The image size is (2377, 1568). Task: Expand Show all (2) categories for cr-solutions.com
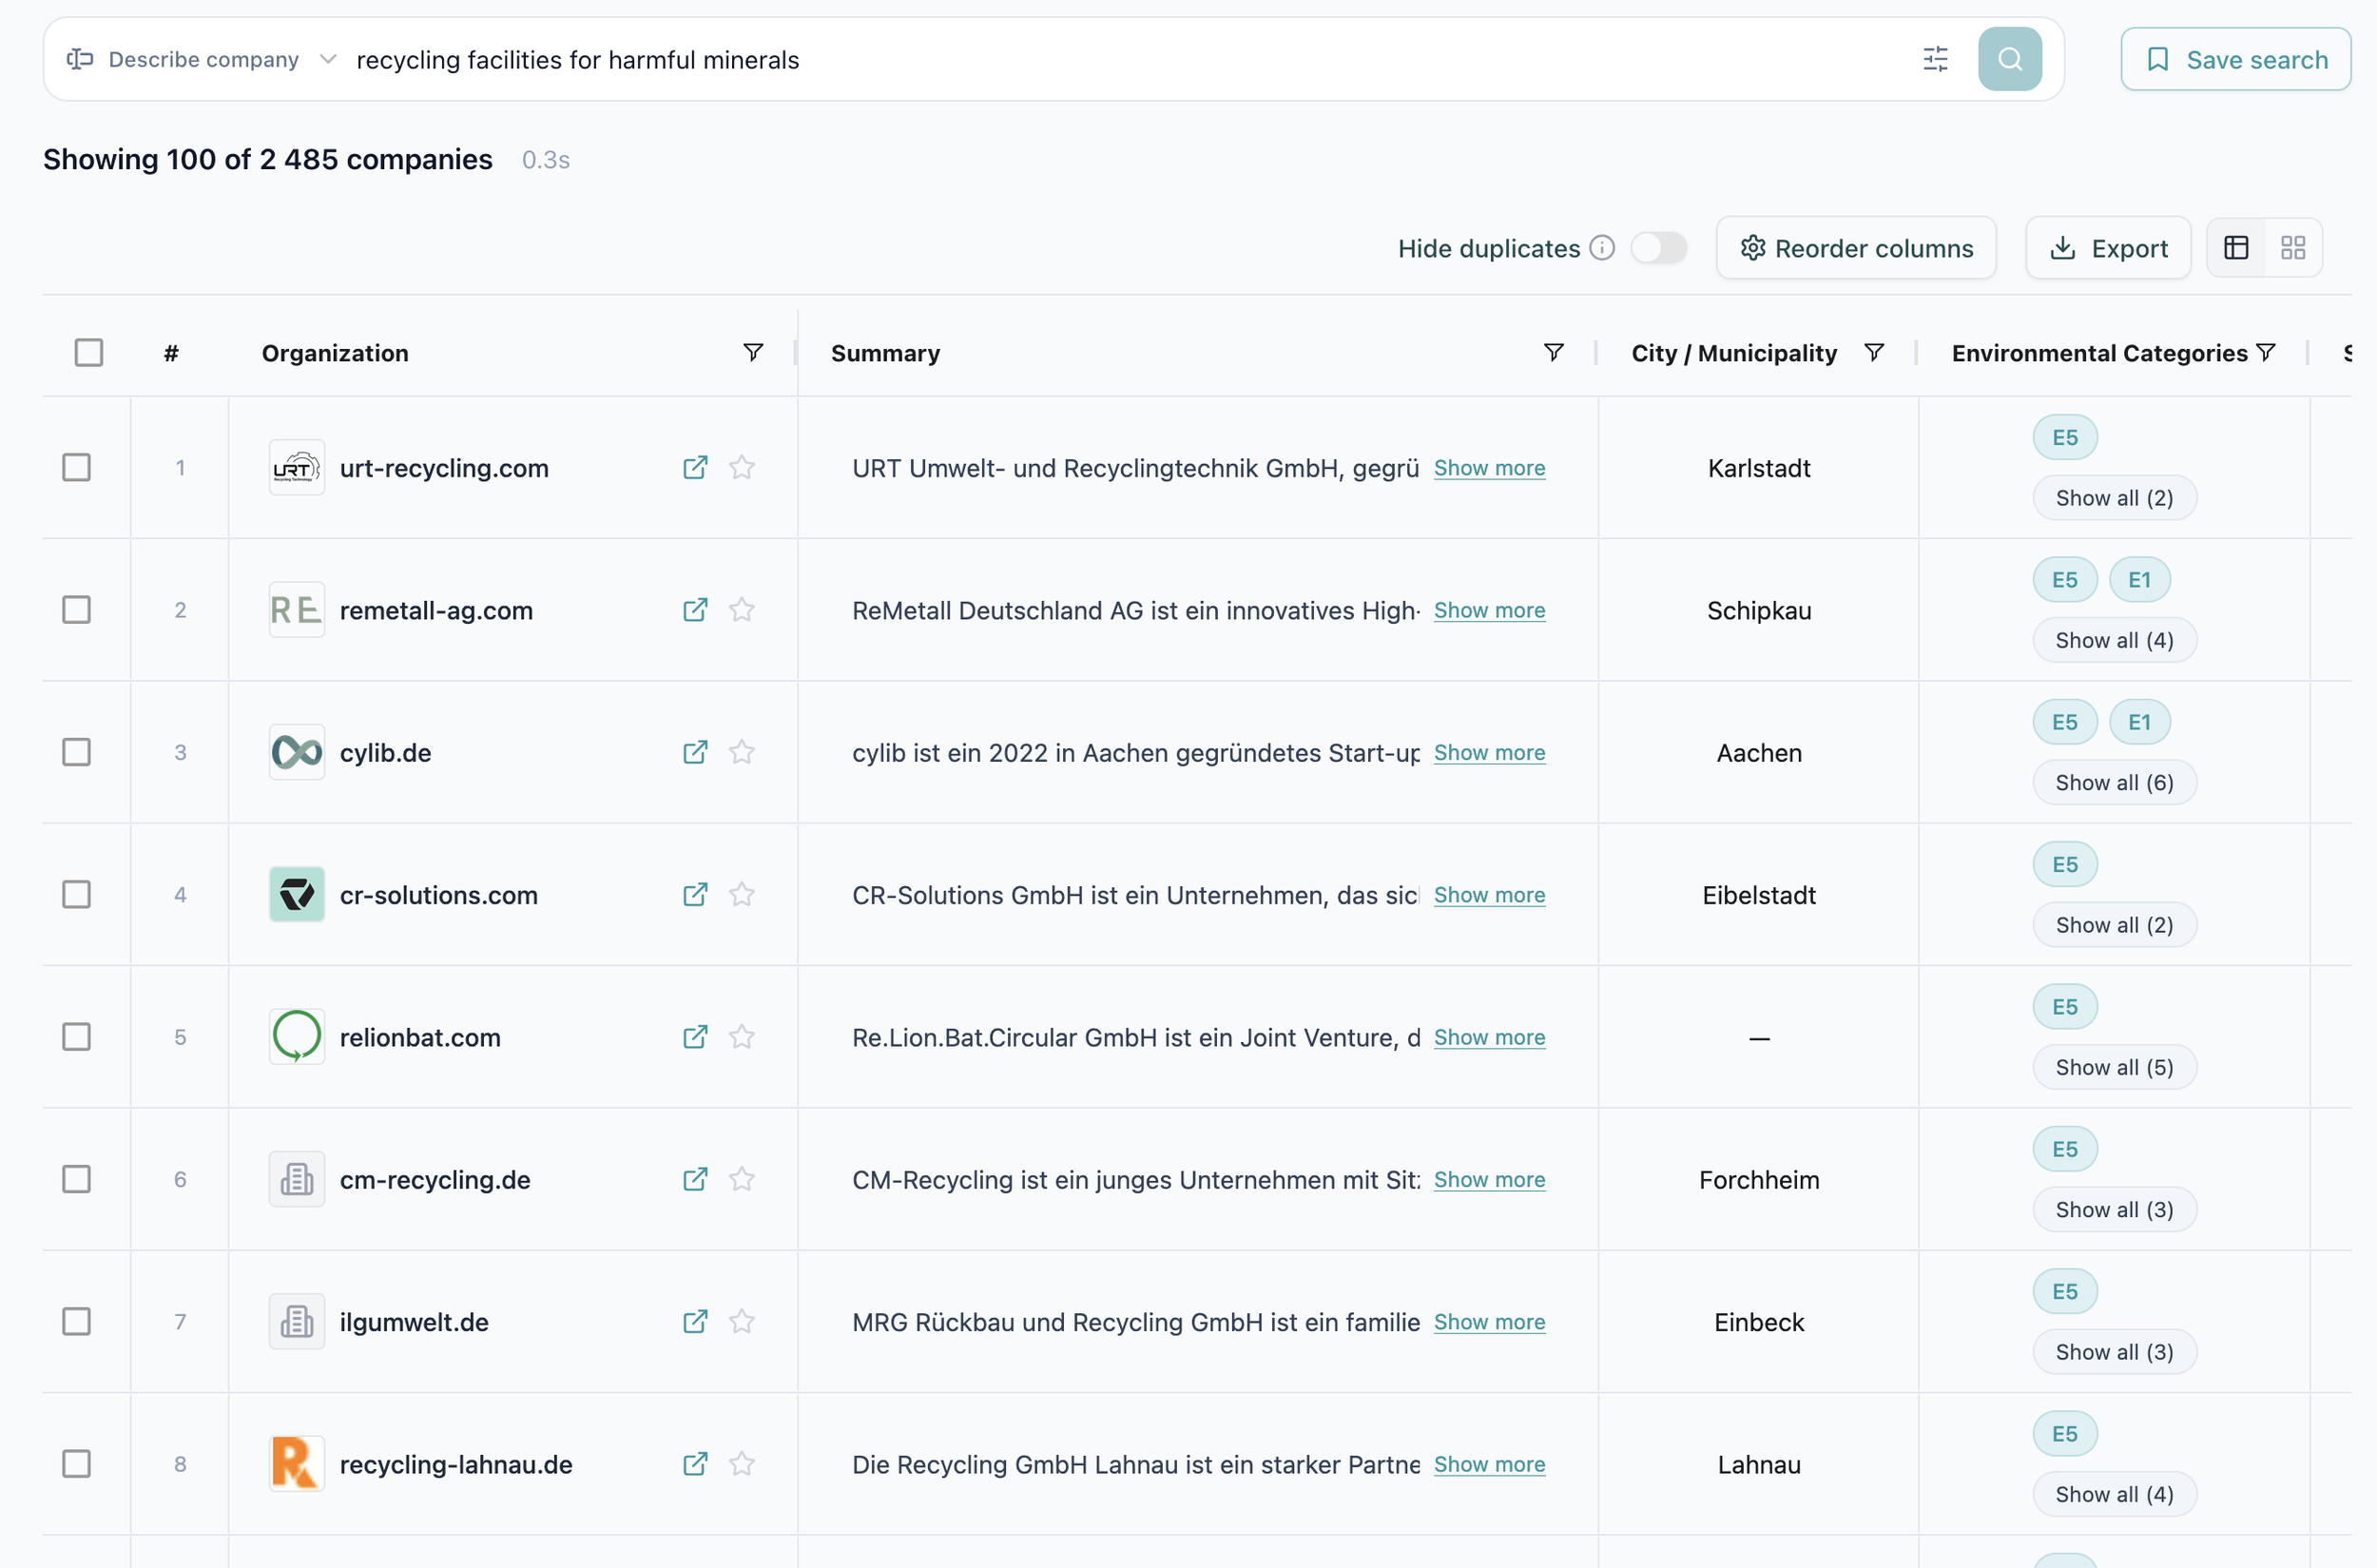tap(2114, 924)
